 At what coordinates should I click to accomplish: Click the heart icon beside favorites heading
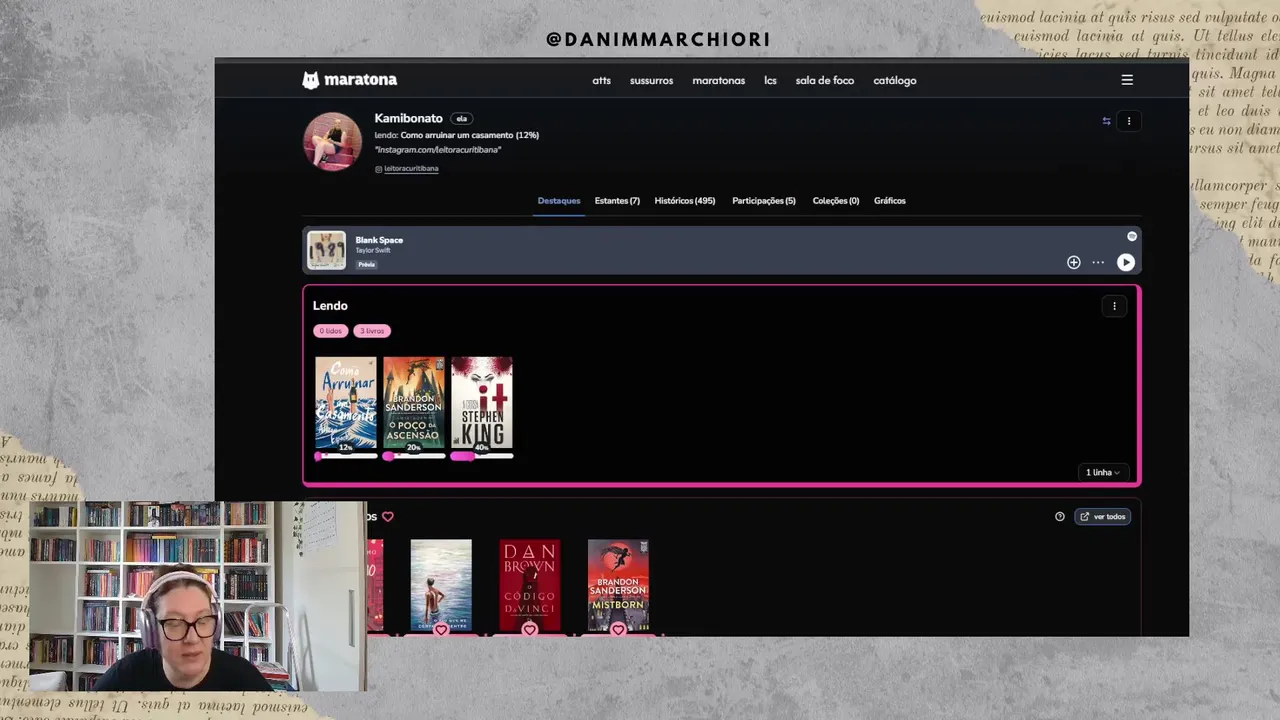pos(388,517)
